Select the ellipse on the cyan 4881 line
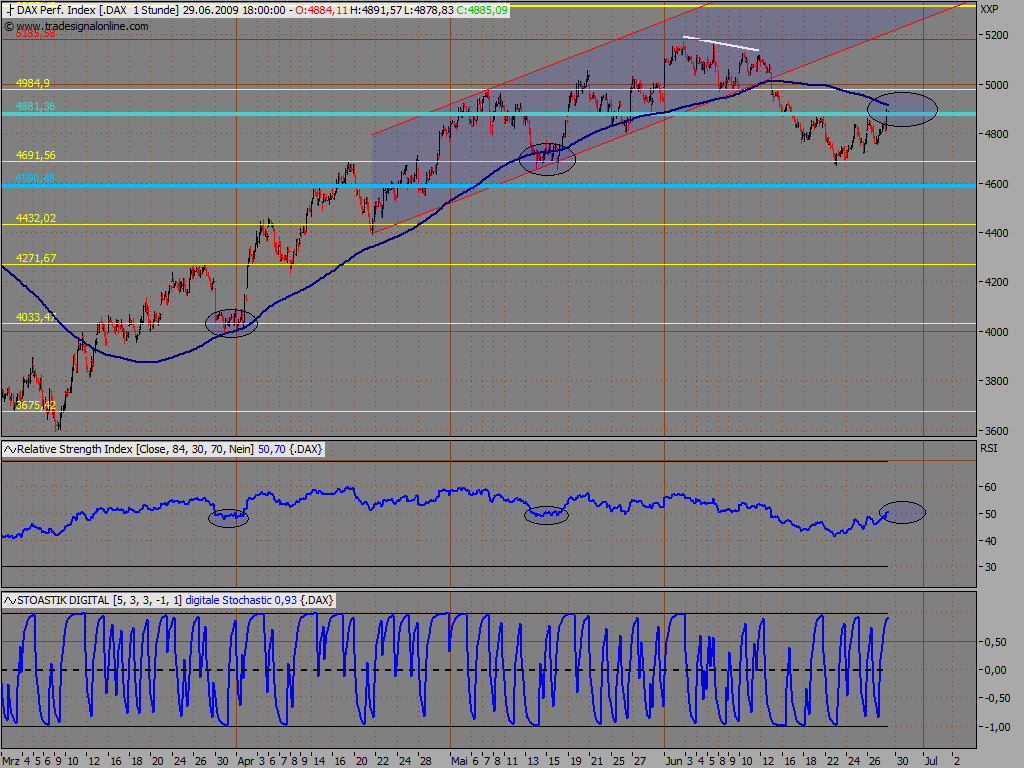The image size is (1024, 768). pos(903,109)
